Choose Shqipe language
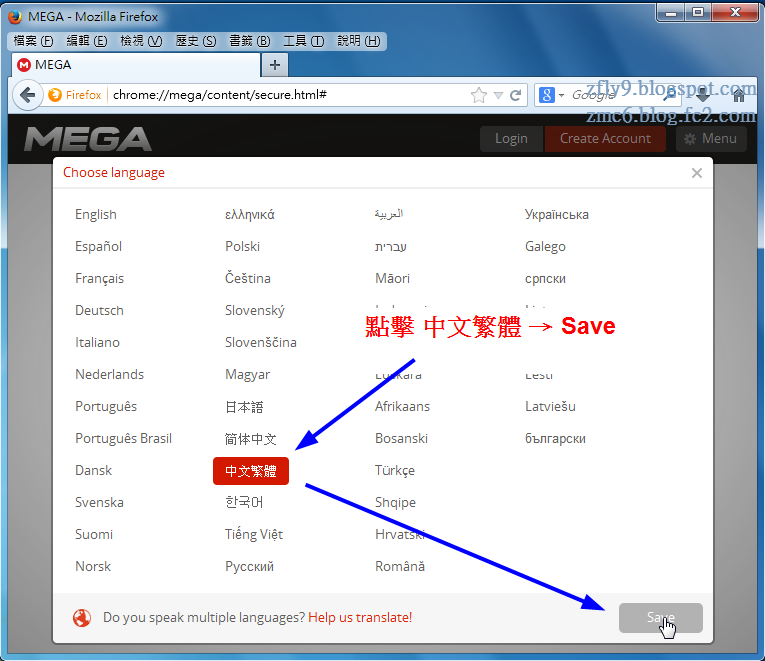 pyautogui.click(x=395, y=502)
